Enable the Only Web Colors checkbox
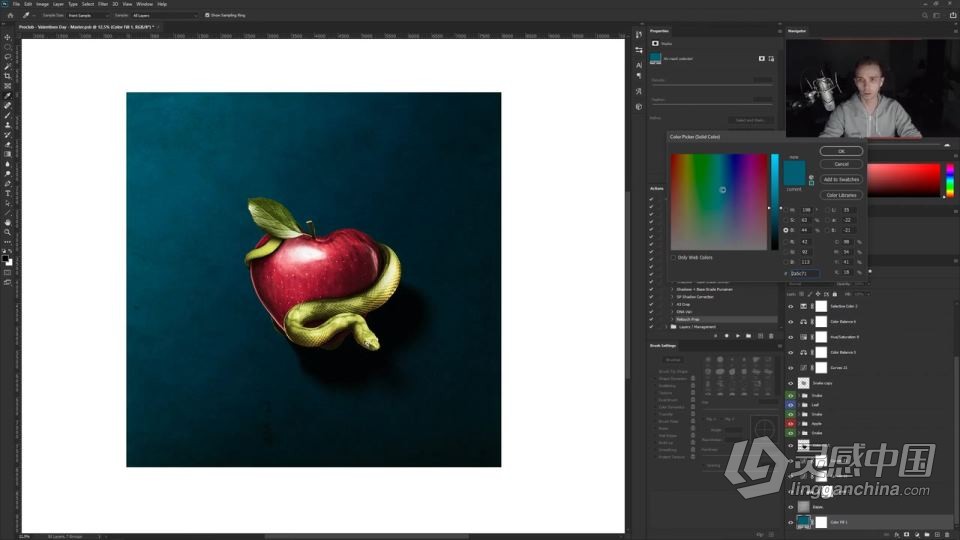Viewport: 960px width, 540px height. point(673,258)
